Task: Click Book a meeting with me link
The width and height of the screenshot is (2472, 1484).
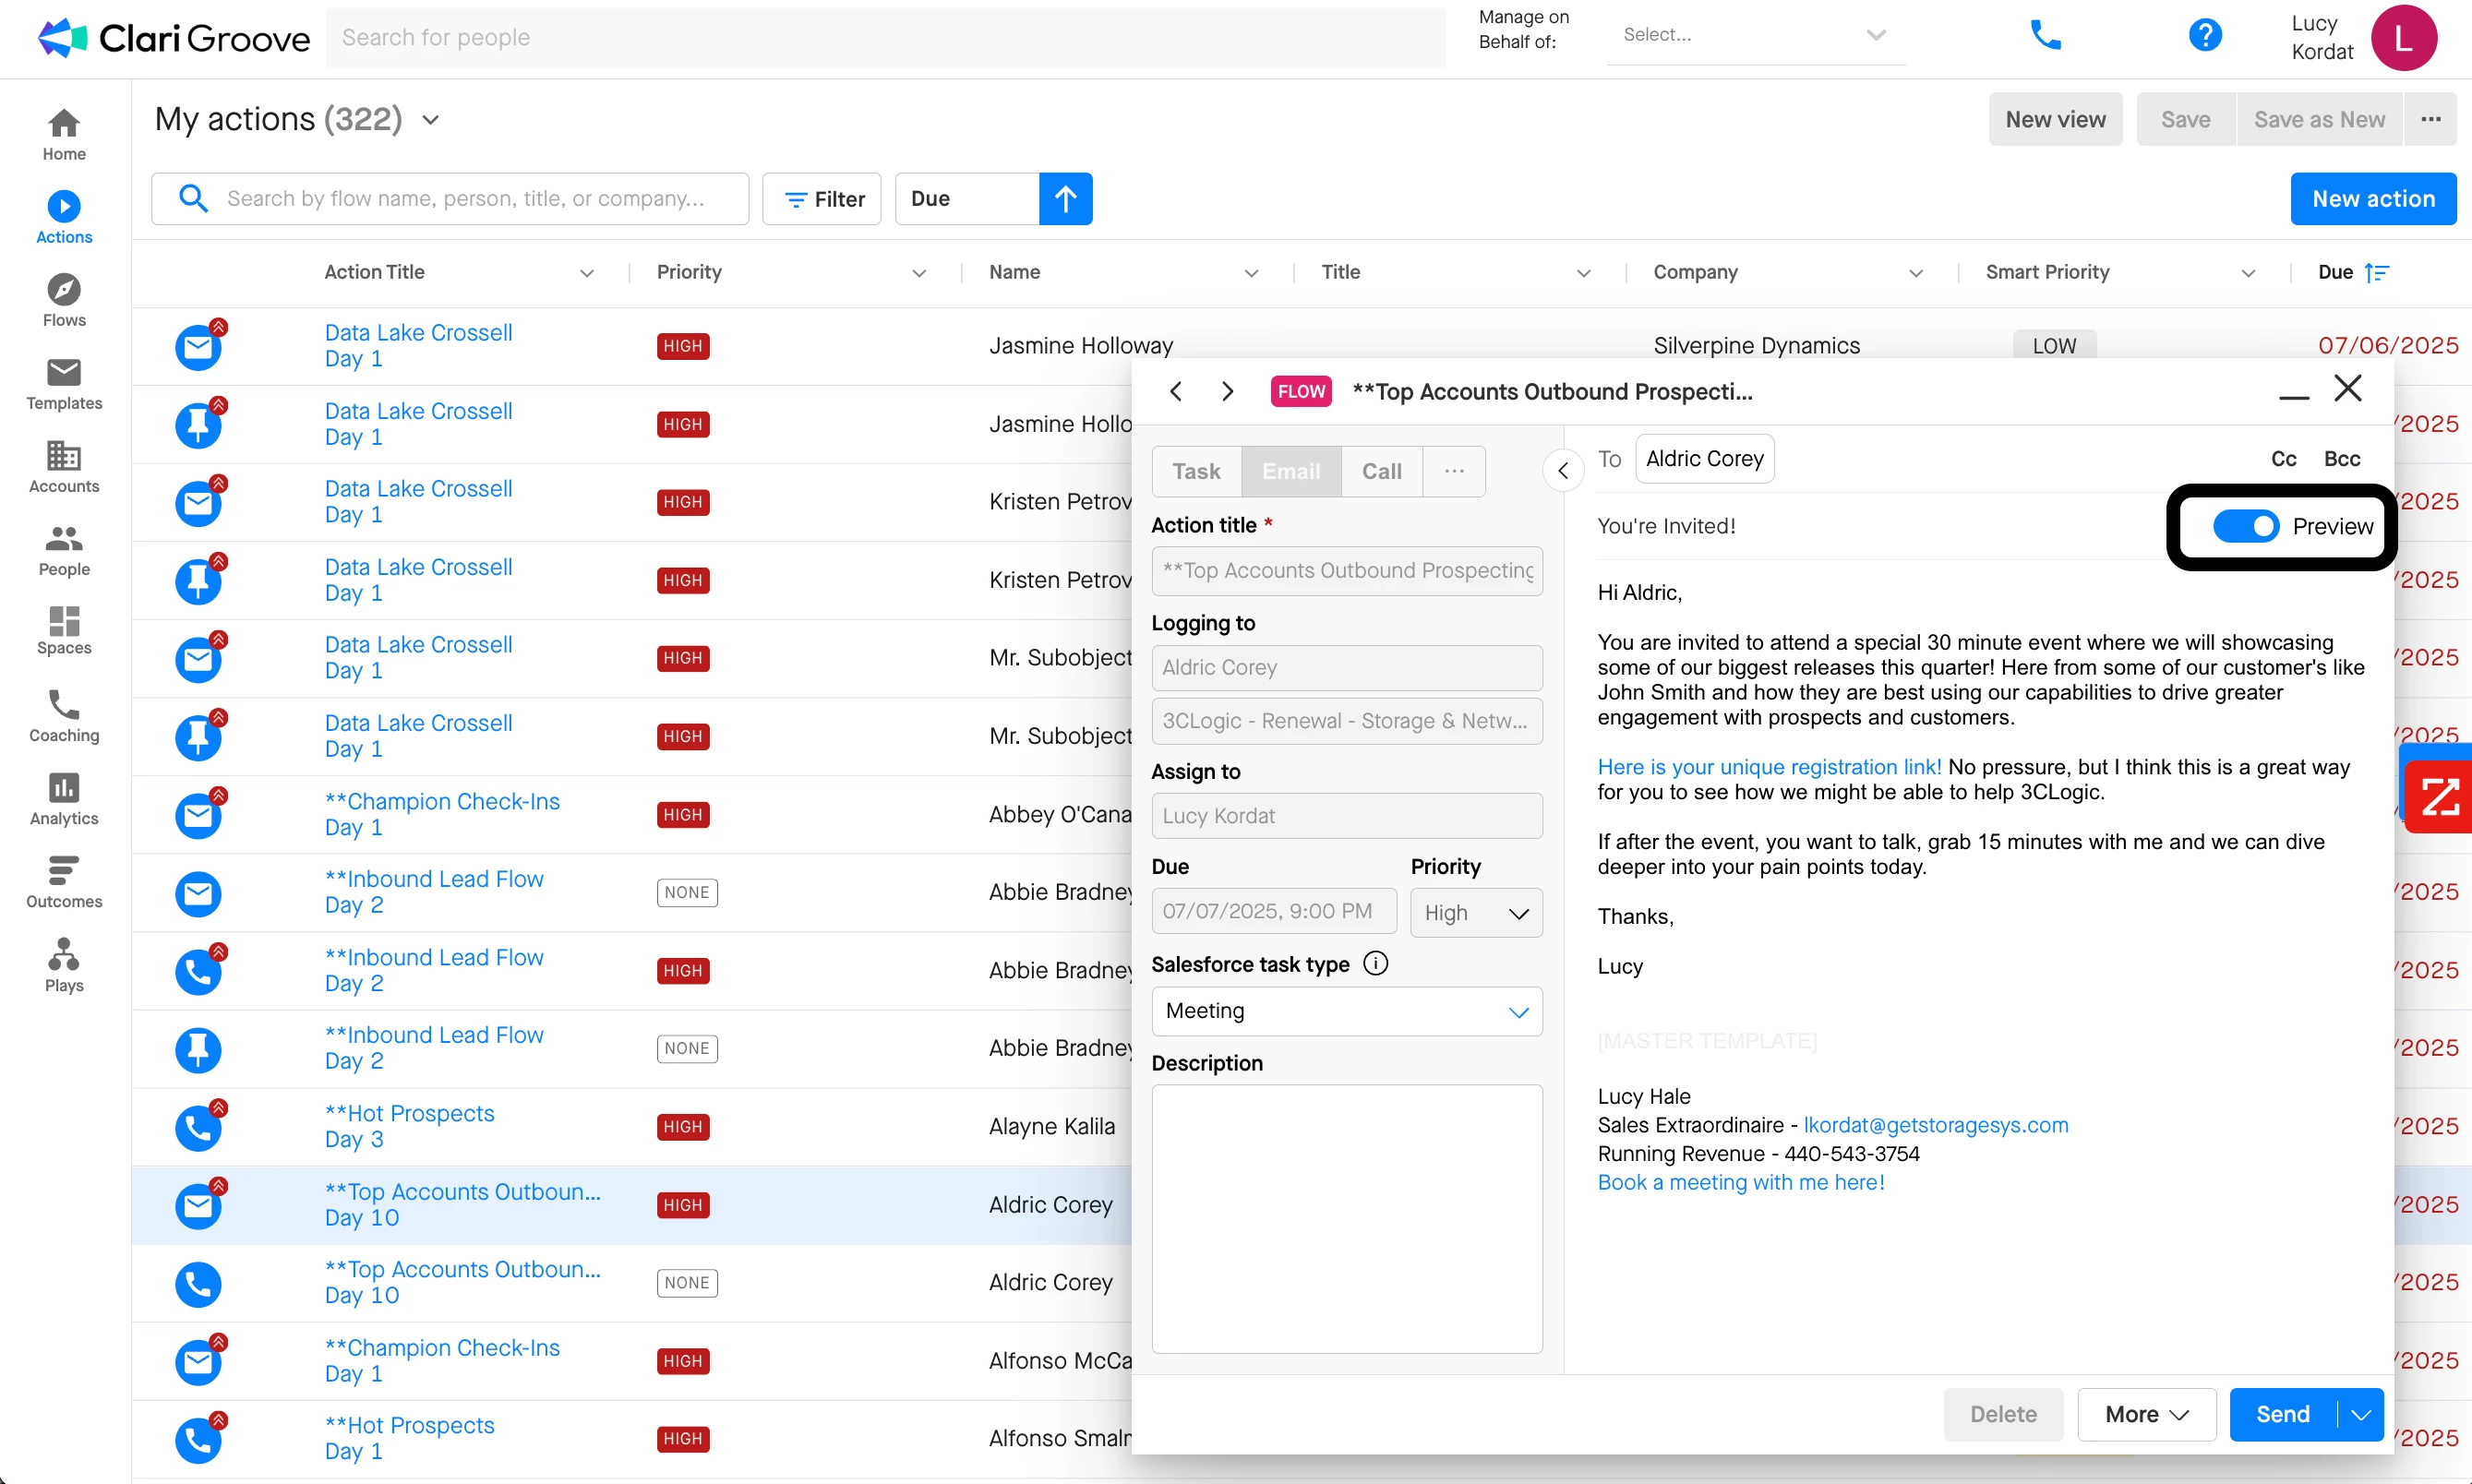Action: pyautogui.click(x=1740, y=1182)
